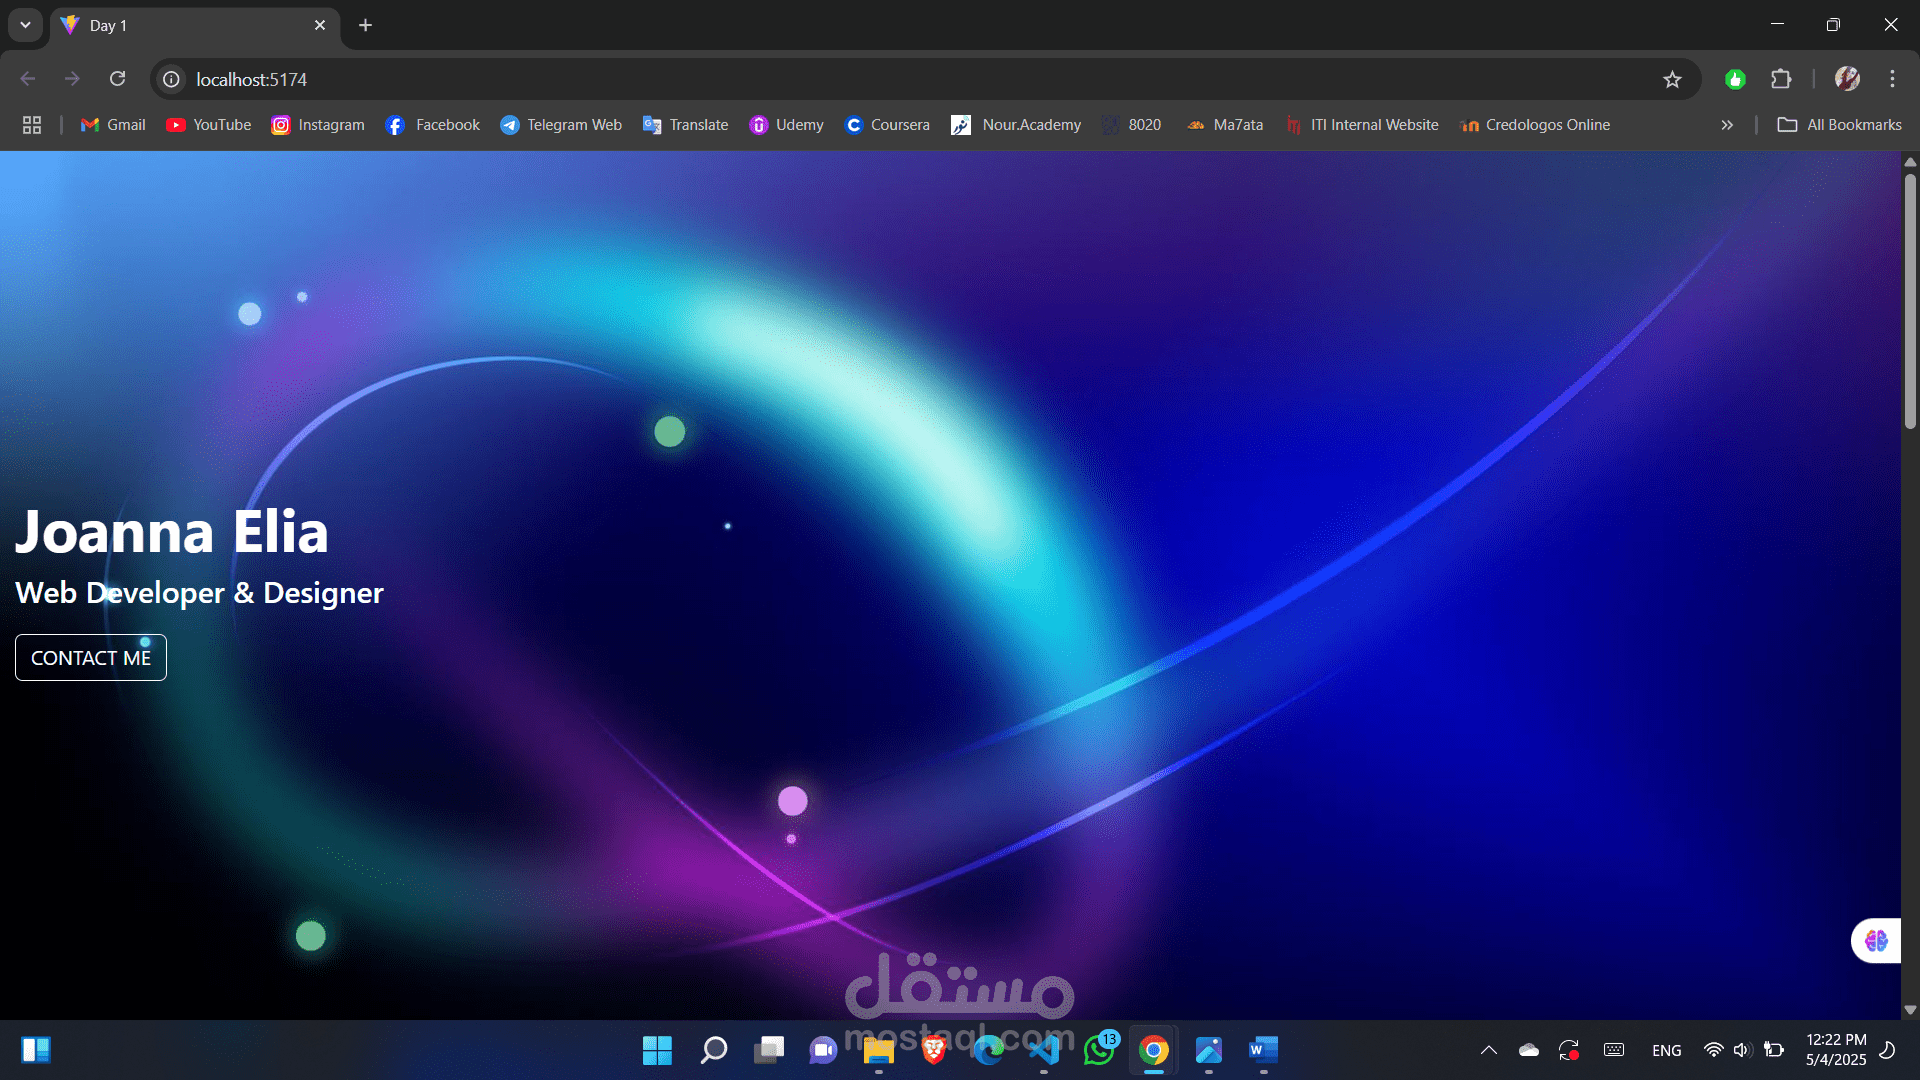Image resolution: width=1920 pixels, height=1080 pixels.
Task: Click the page vertical scrollbar thumb
Action: point(1910,300)
